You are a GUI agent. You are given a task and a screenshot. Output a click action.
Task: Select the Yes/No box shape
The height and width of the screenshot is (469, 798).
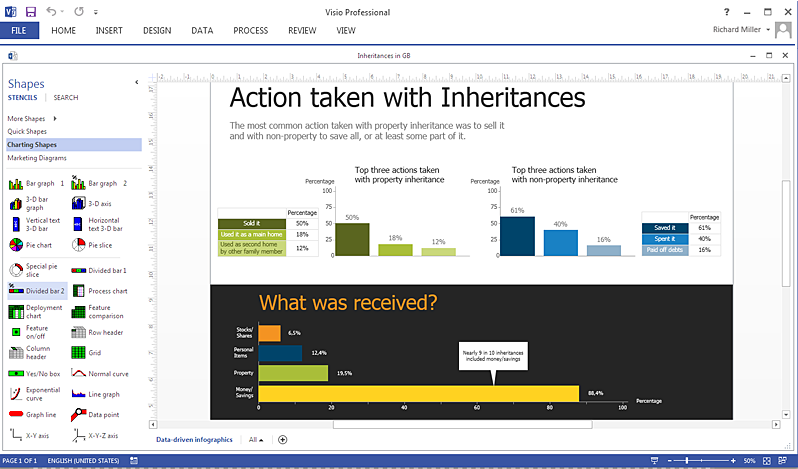[35, 373]
